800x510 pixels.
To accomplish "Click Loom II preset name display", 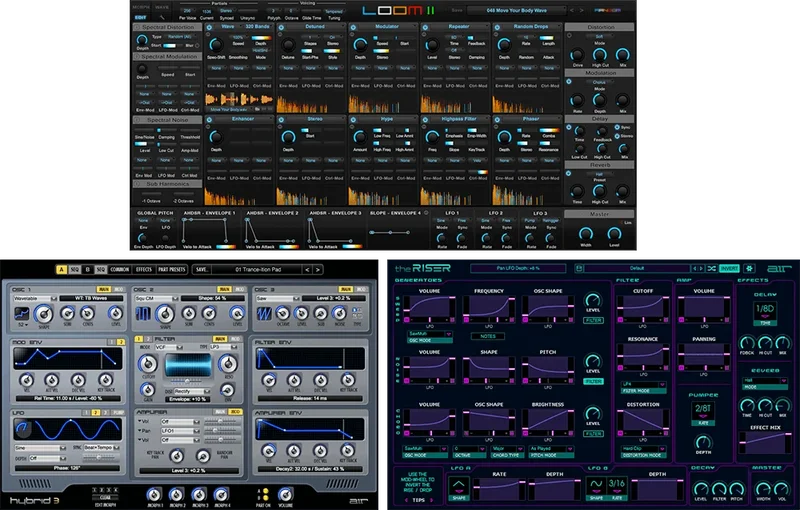I will tap(516, 10).
